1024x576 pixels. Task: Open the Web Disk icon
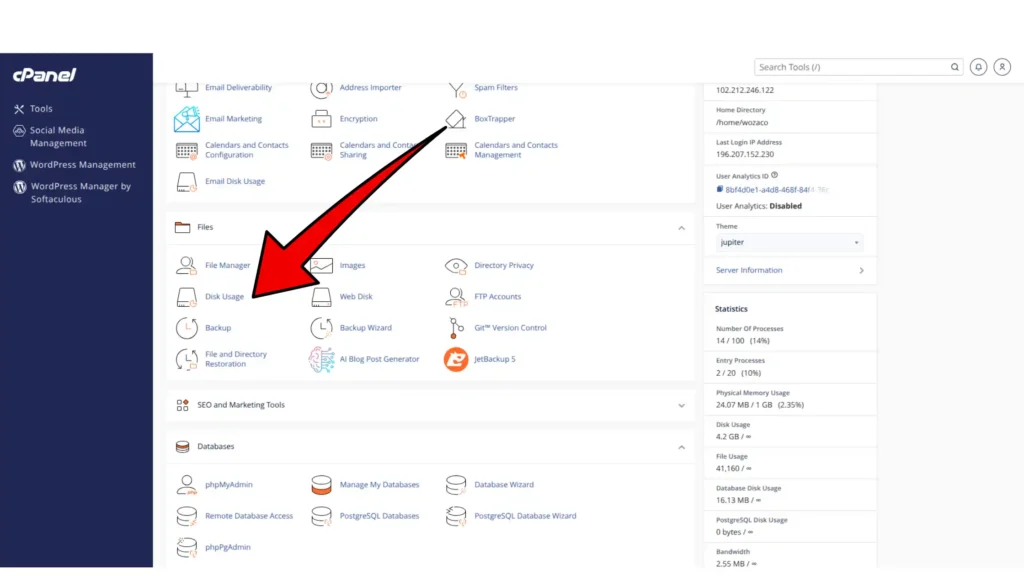[321, 296]
